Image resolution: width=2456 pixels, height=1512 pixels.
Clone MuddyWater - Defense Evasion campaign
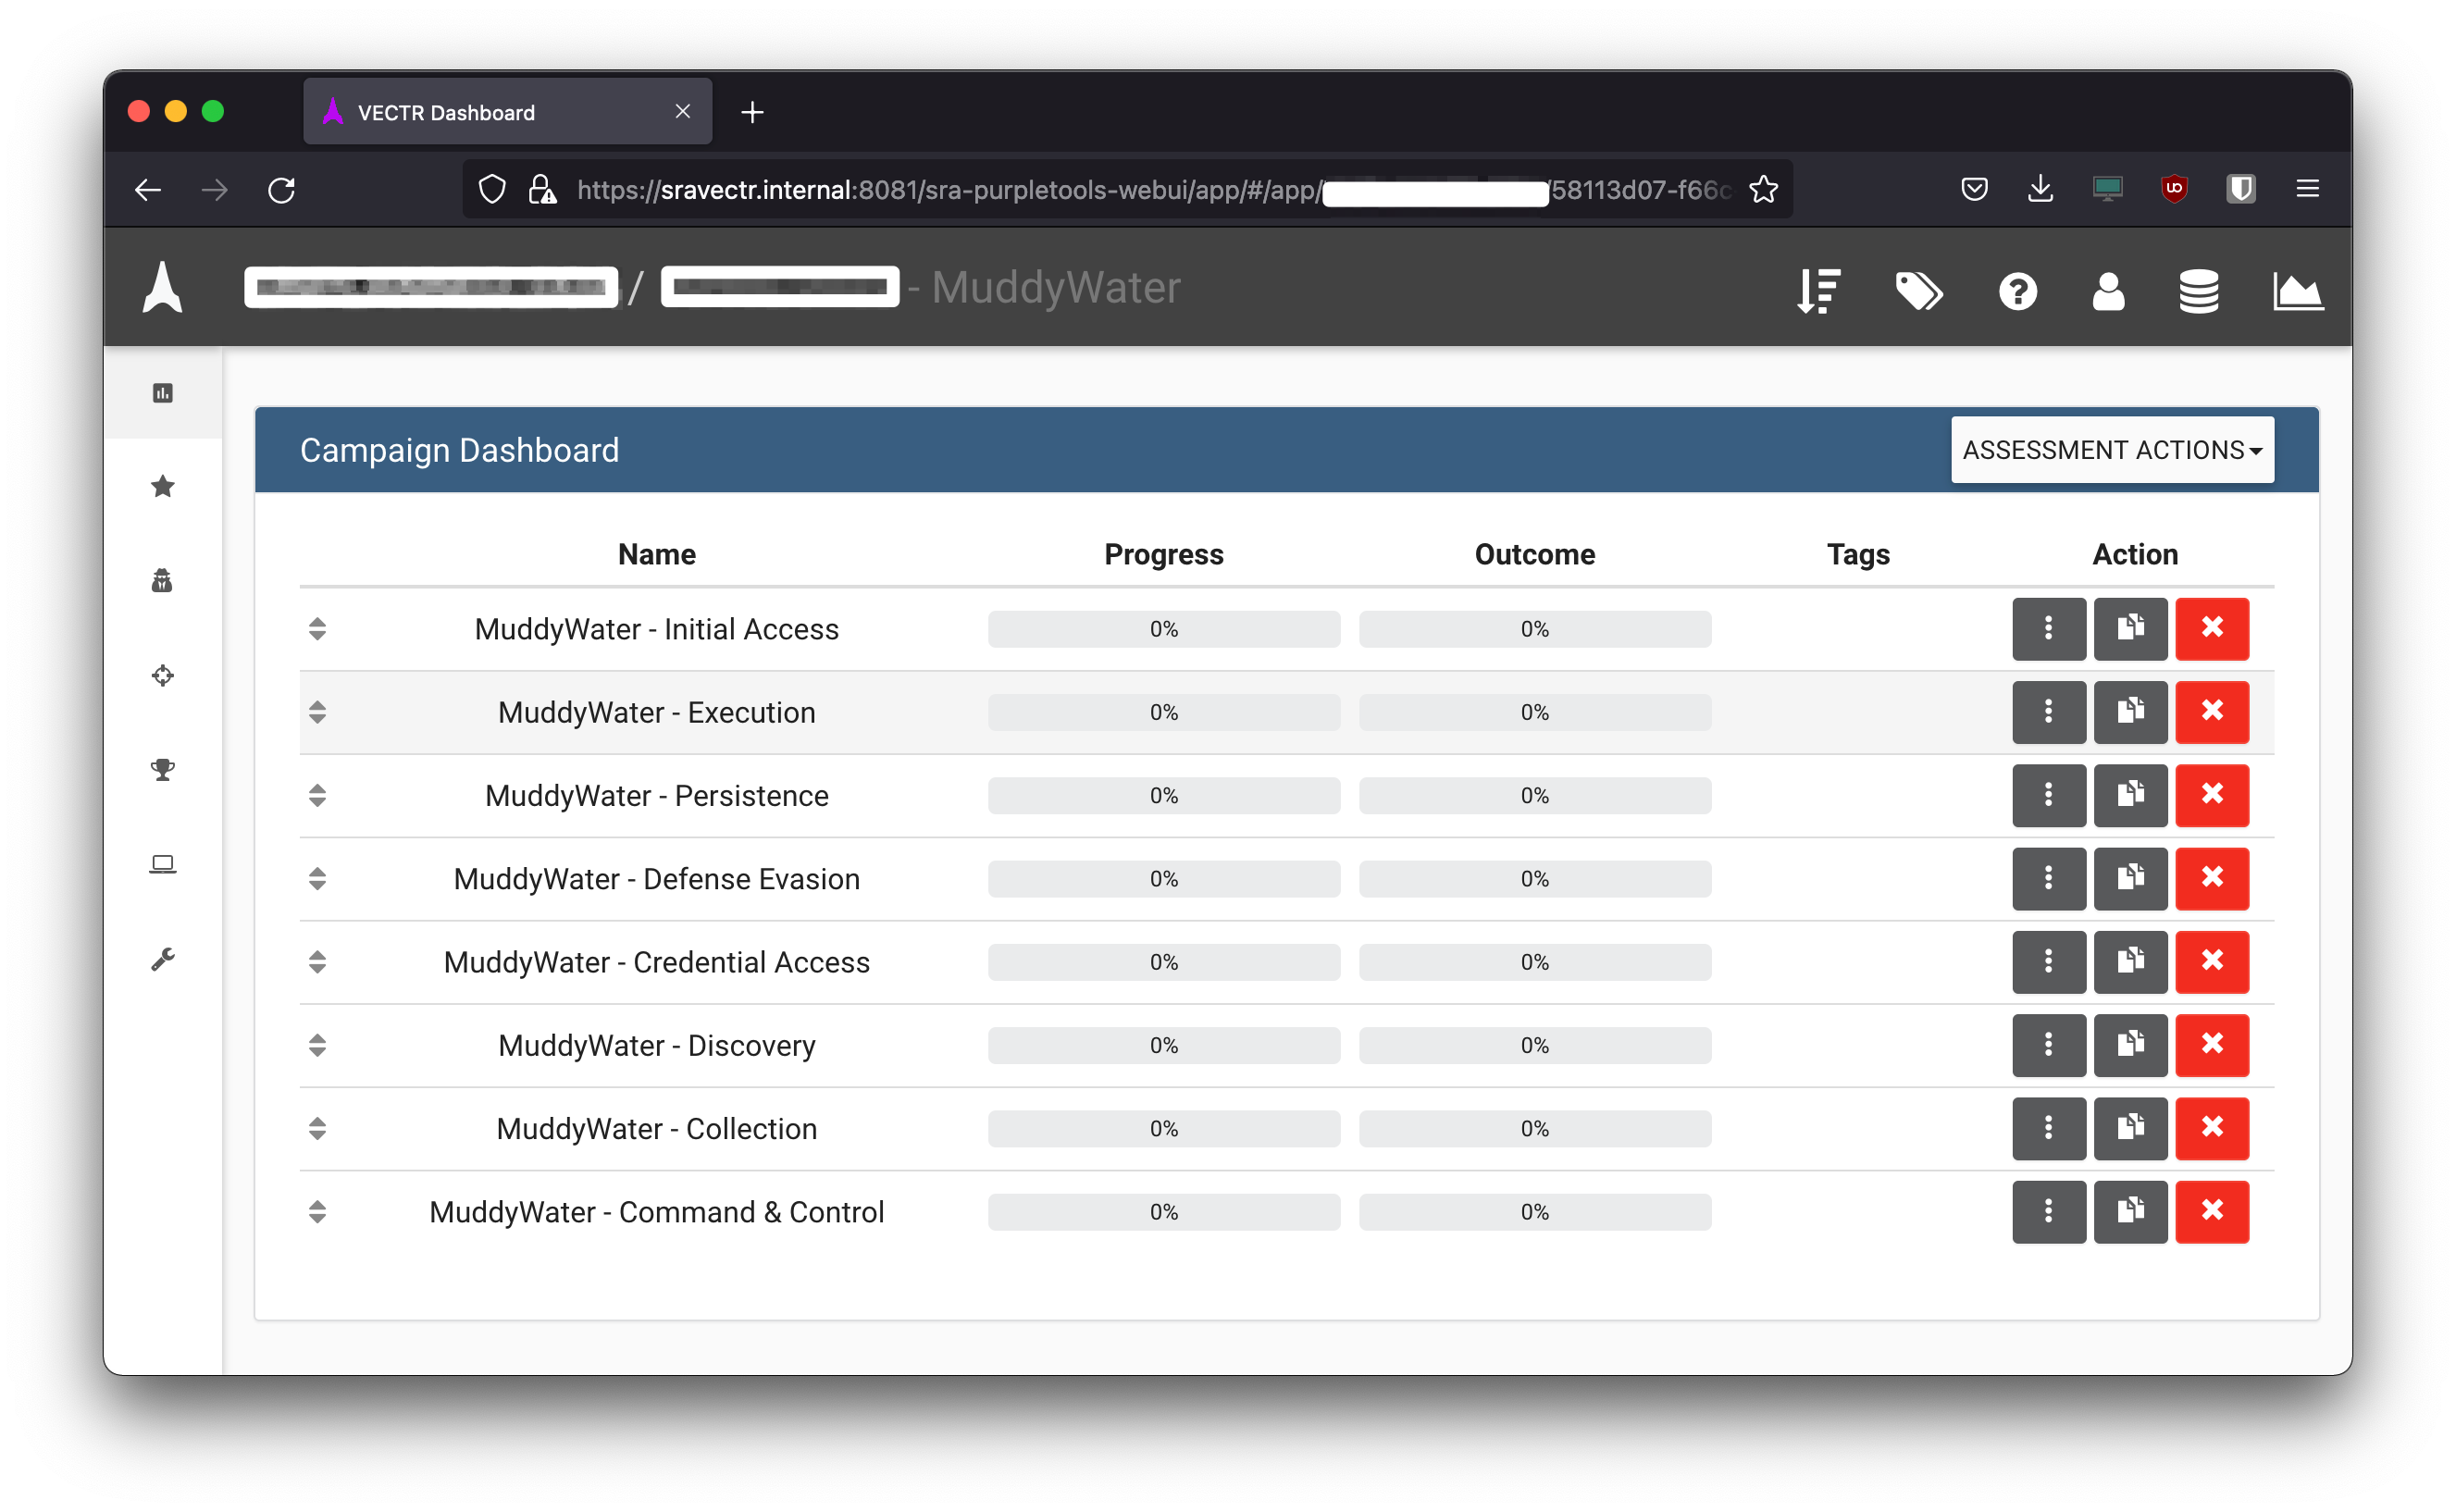[x=2130, y=878]
